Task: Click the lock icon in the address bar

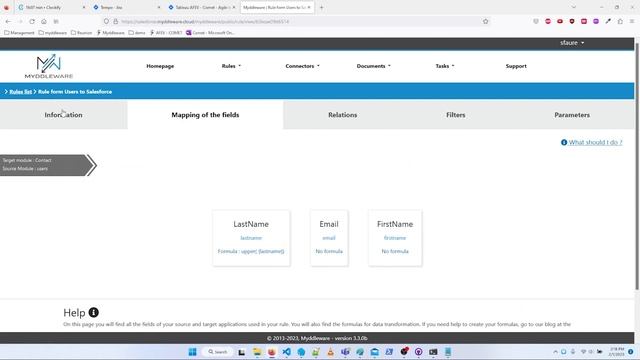Action: click(x=116, y=21)
